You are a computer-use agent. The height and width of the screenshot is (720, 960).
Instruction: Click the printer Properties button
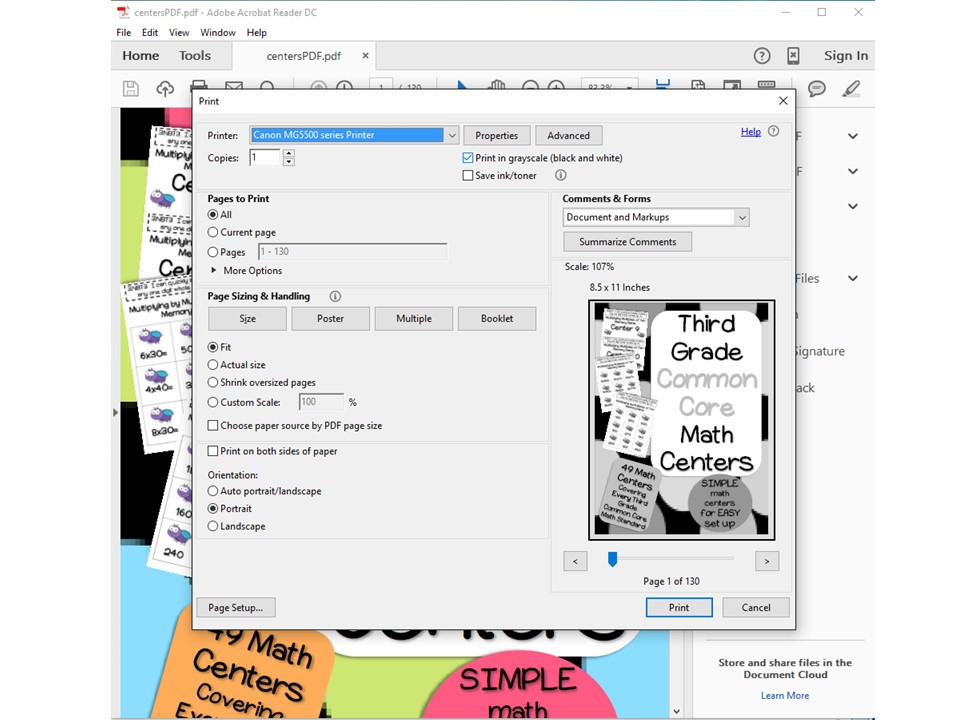coord(497,135)
